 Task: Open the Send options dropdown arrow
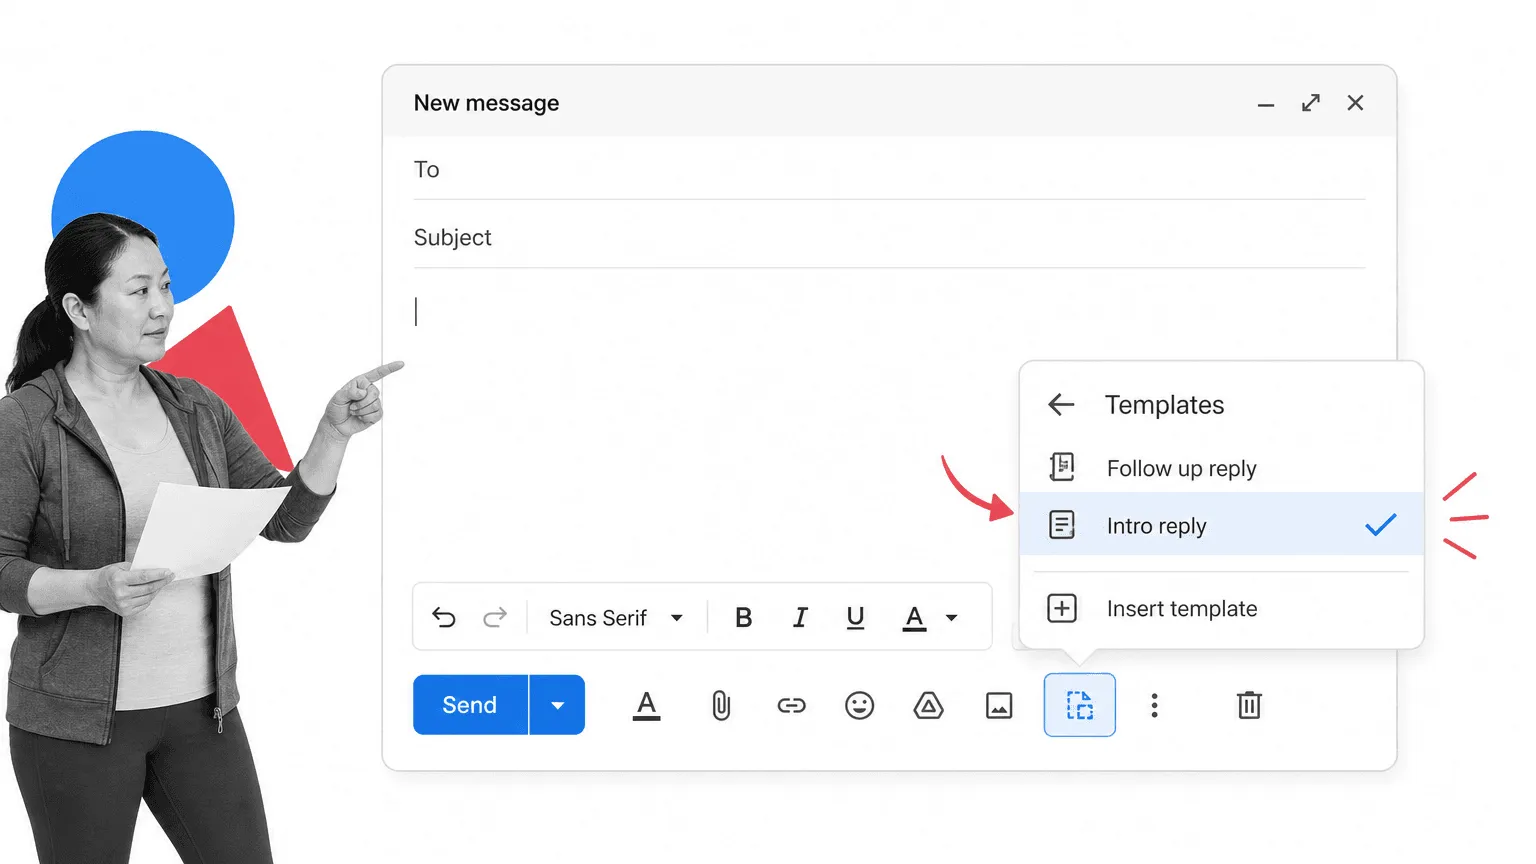click(557, 705)
